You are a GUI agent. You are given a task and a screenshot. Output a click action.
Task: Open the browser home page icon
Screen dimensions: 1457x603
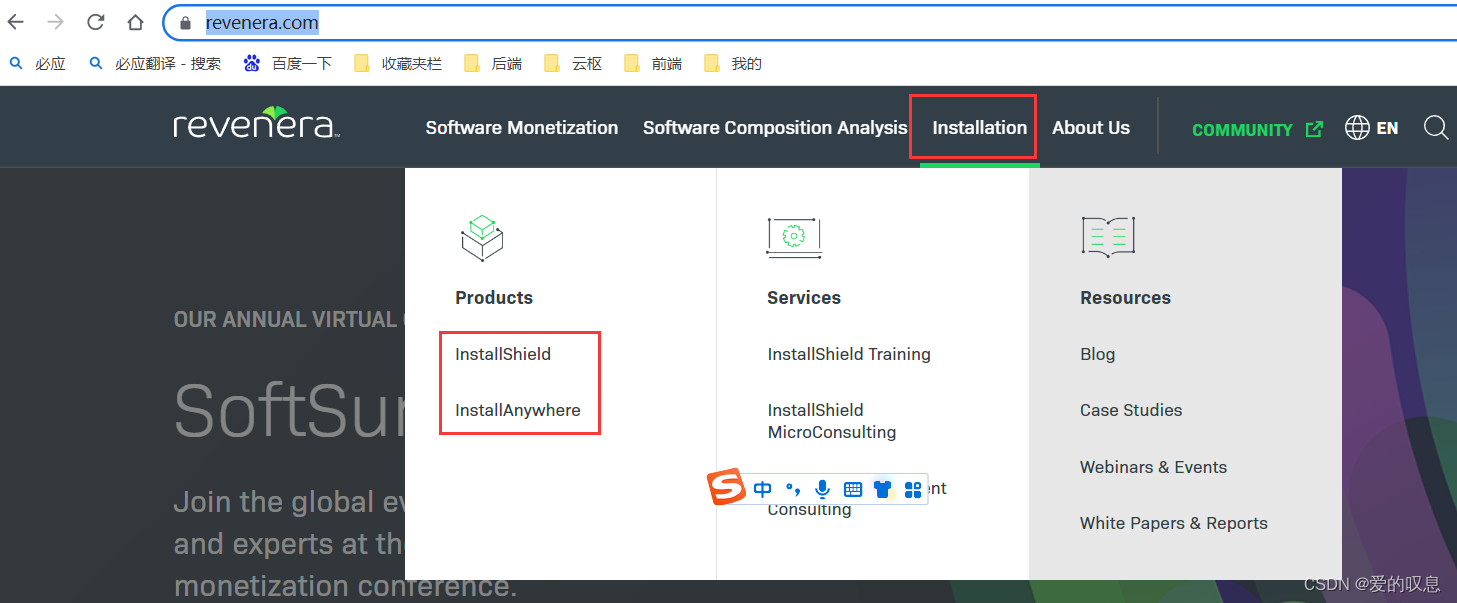pos(135,22)
